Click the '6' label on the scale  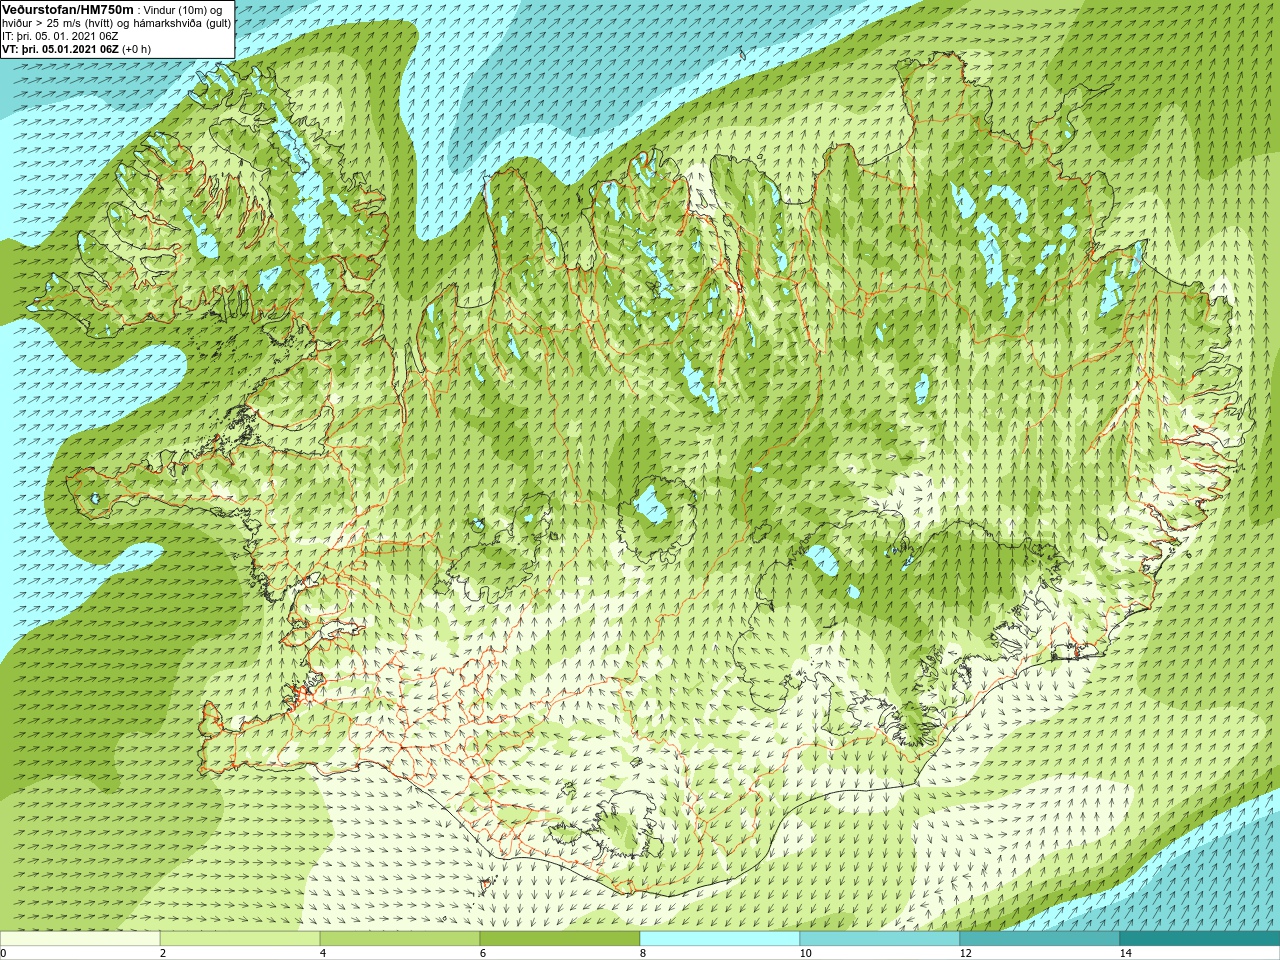(483, 953)
